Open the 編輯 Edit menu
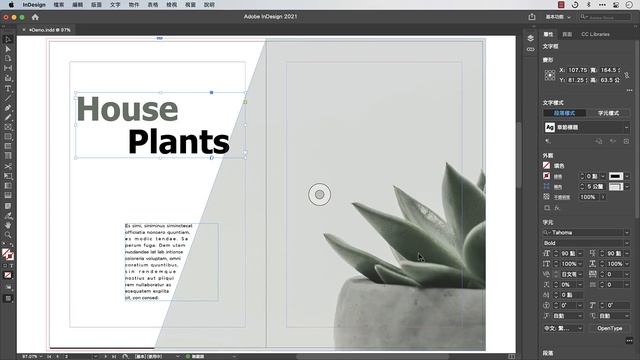The height and width of the screenshot is (360, 640). [x=78, y=5]
